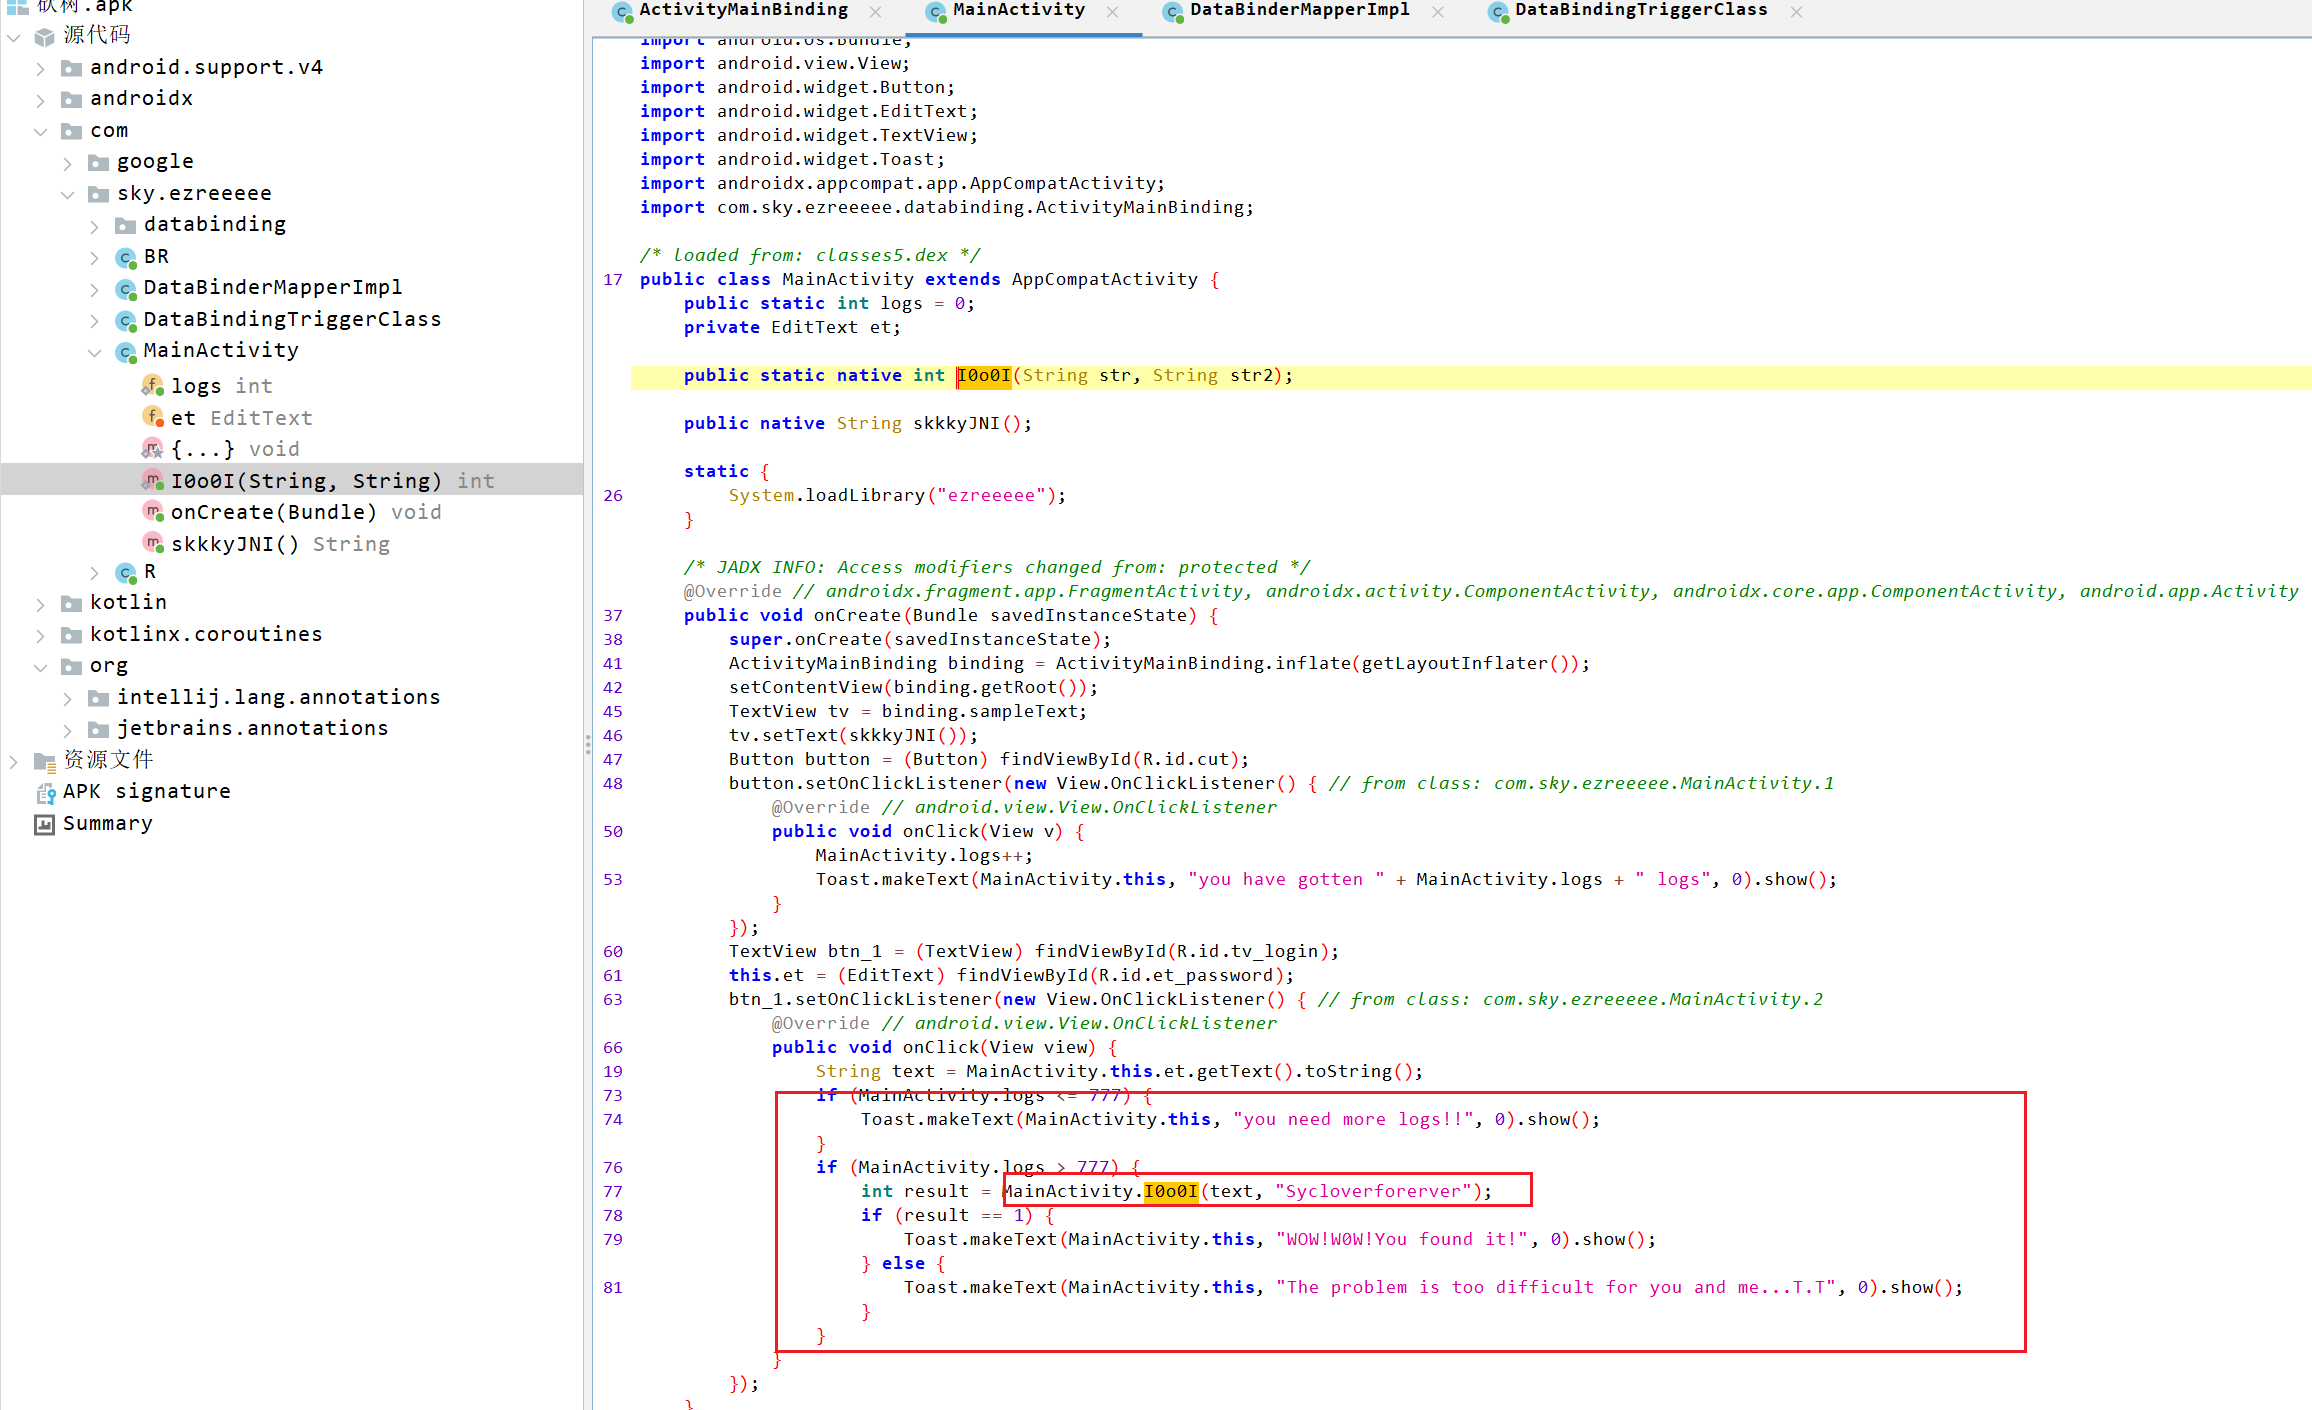Click line number 77 in gutter
The height and width of the screenshot is (1410, 2312).
[x=613, y=1191]
